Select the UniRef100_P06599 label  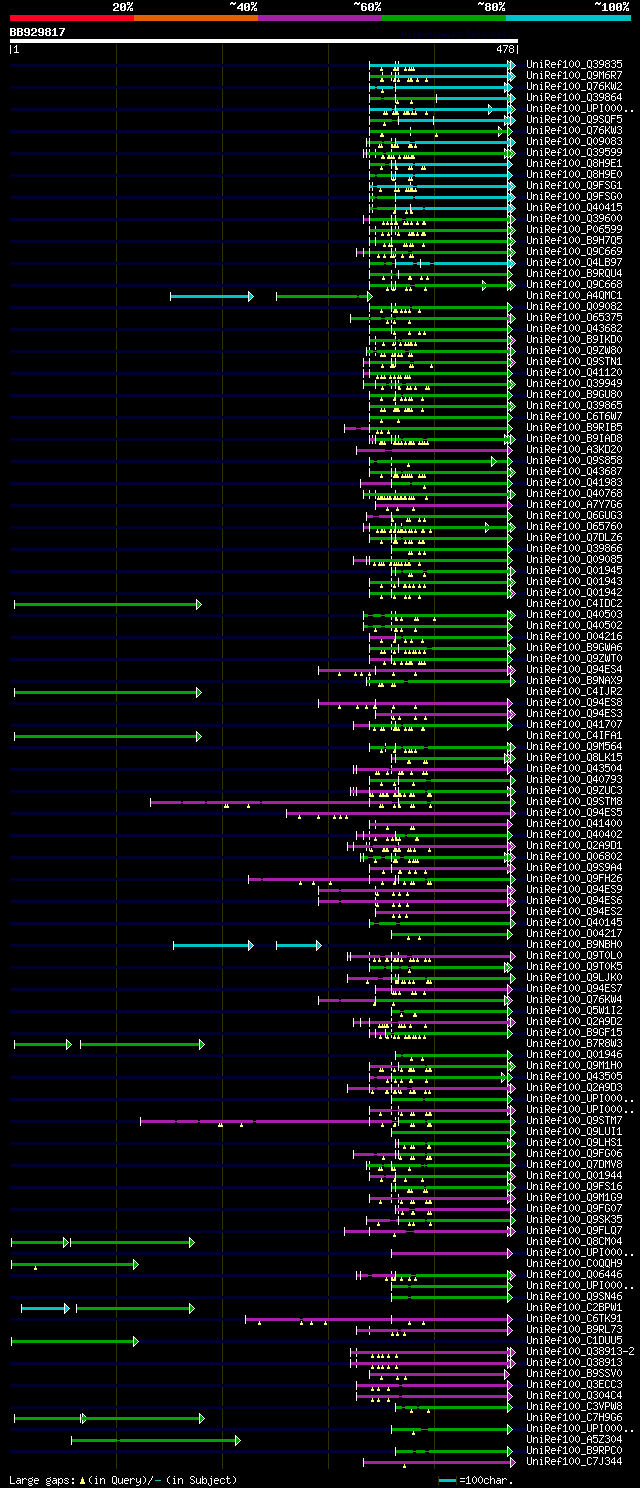[x=574, y=229]
